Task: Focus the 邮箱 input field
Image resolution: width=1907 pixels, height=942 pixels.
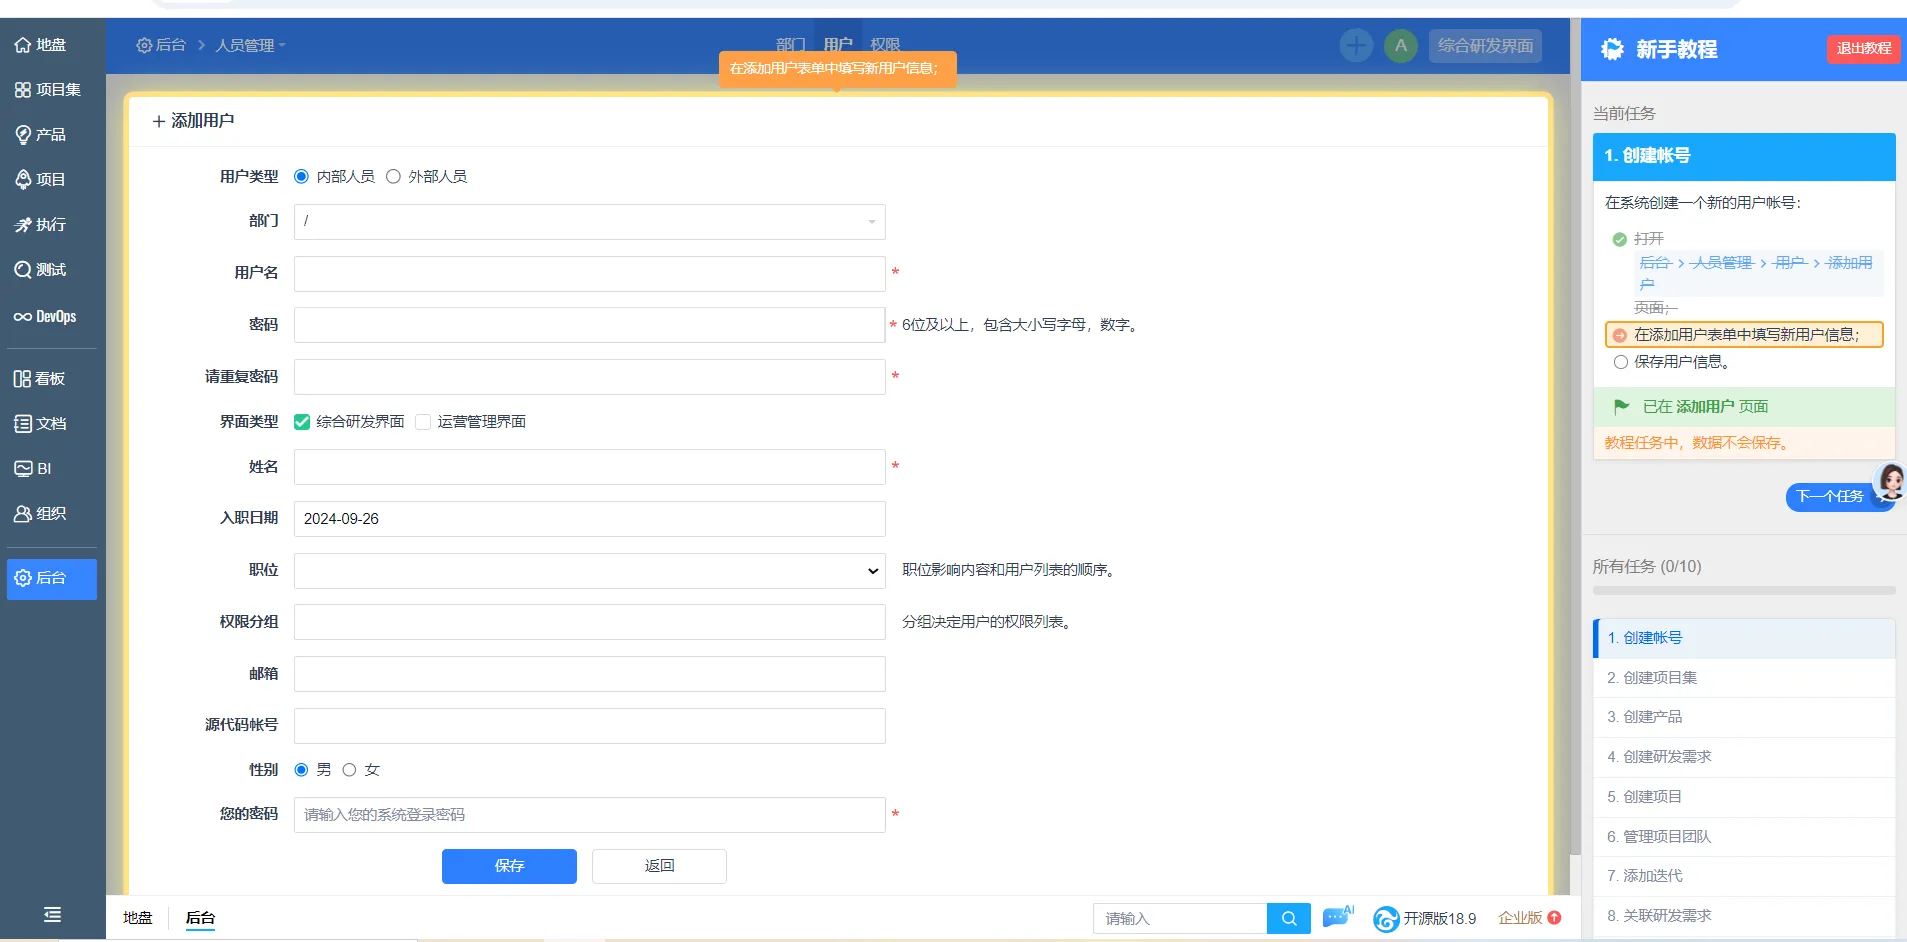Action: [590, 674]
